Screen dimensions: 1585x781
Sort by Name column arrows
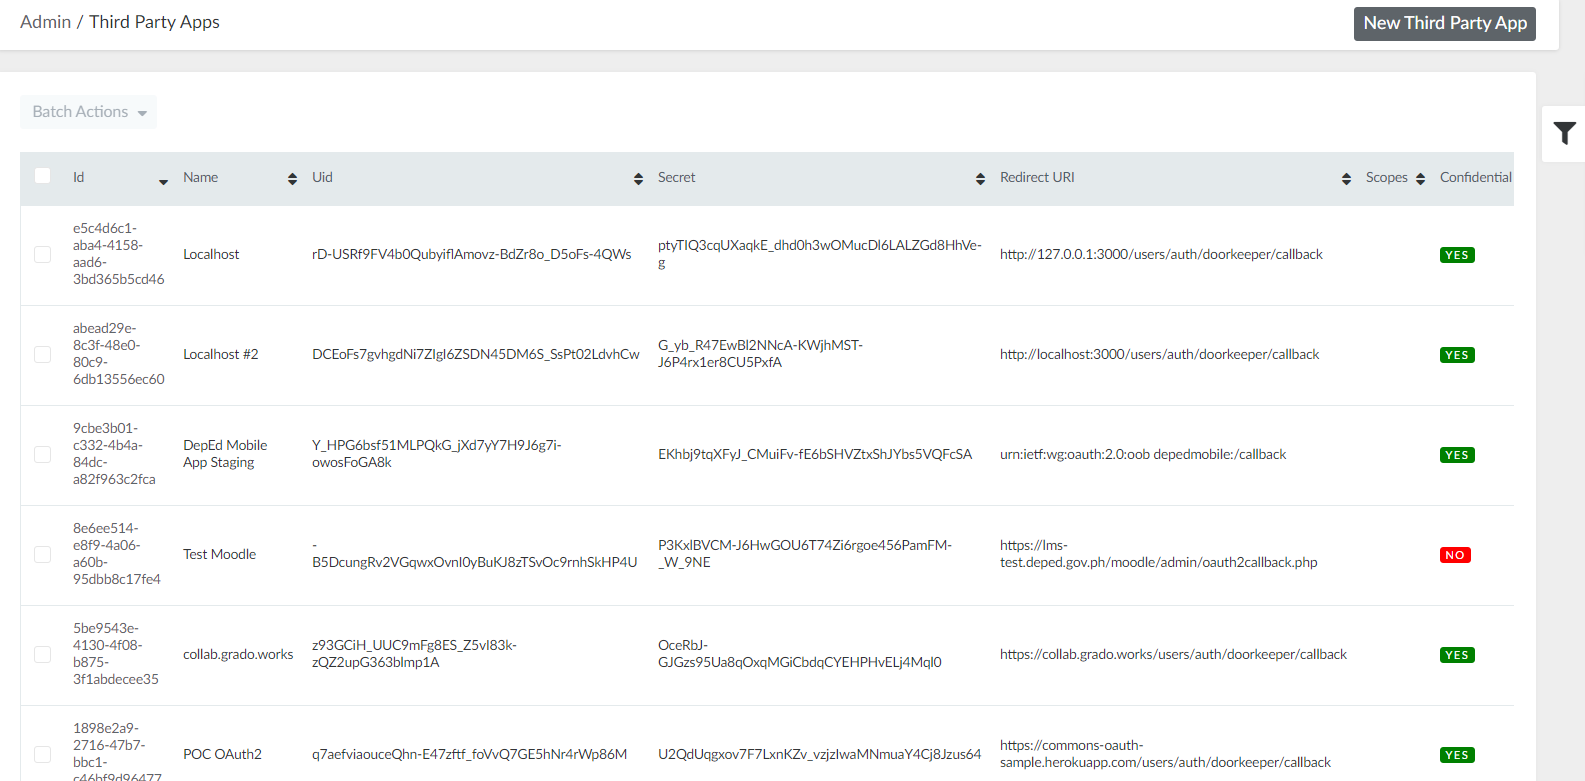[x=292, y=178]
